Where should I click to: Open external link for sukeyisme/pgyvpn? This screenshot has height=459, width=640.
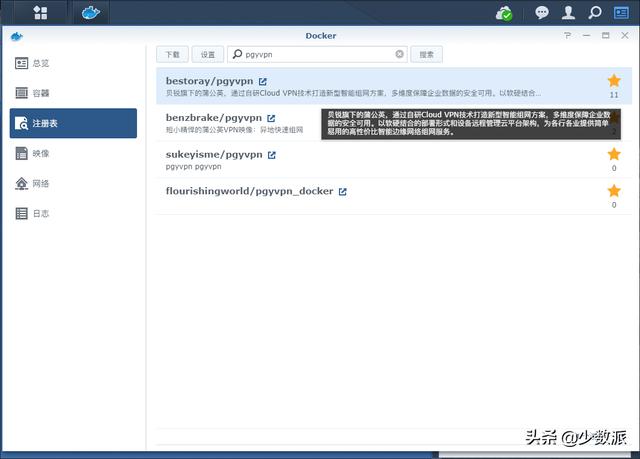(x=272, y=155)
